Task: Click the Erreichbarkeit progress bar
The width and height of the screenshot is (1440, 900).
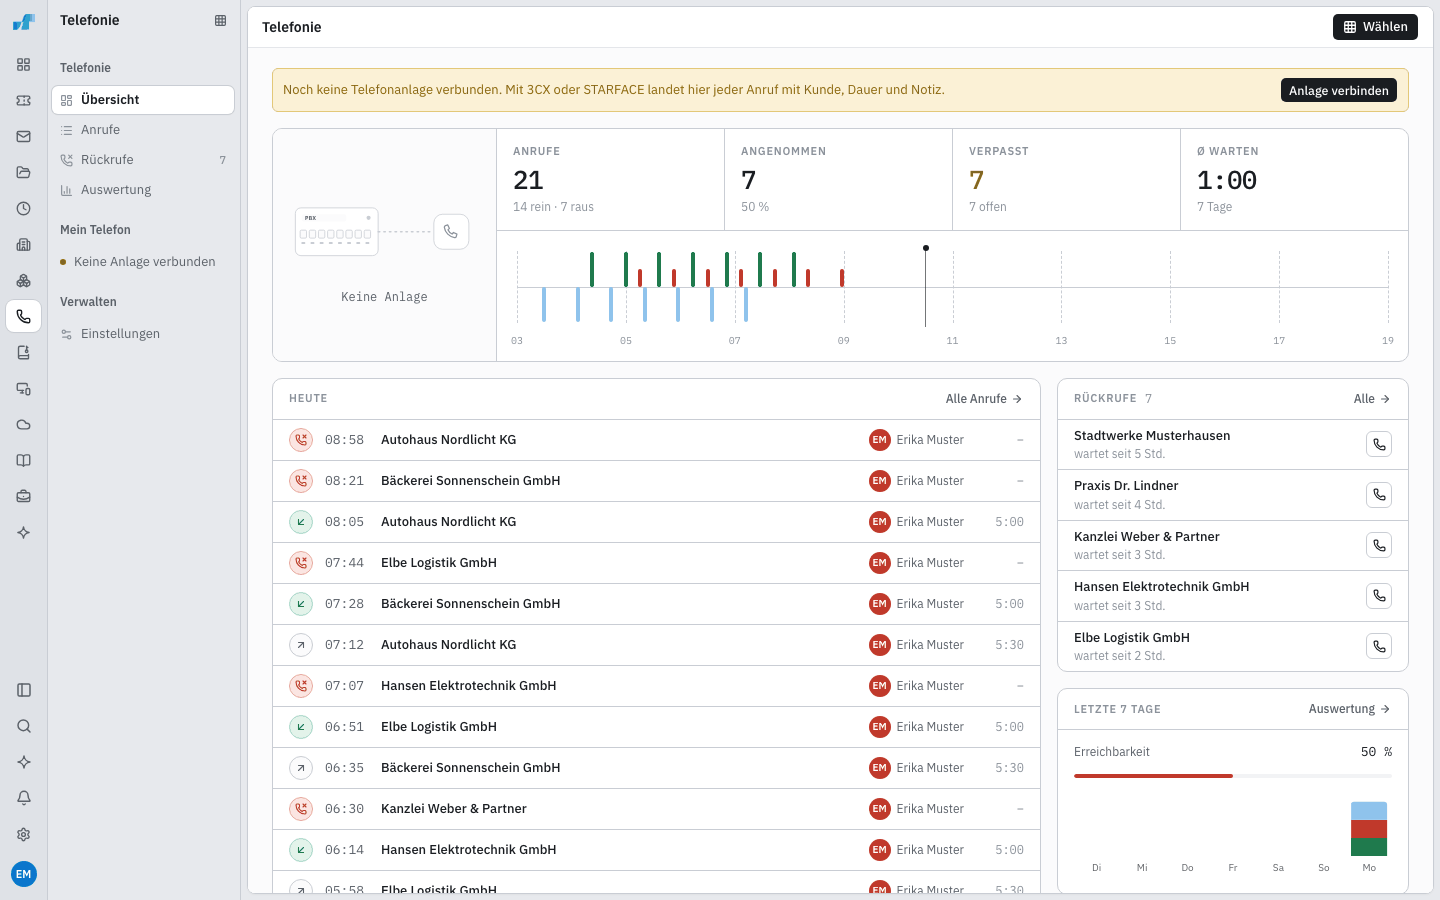Action: pos(1233,776)
